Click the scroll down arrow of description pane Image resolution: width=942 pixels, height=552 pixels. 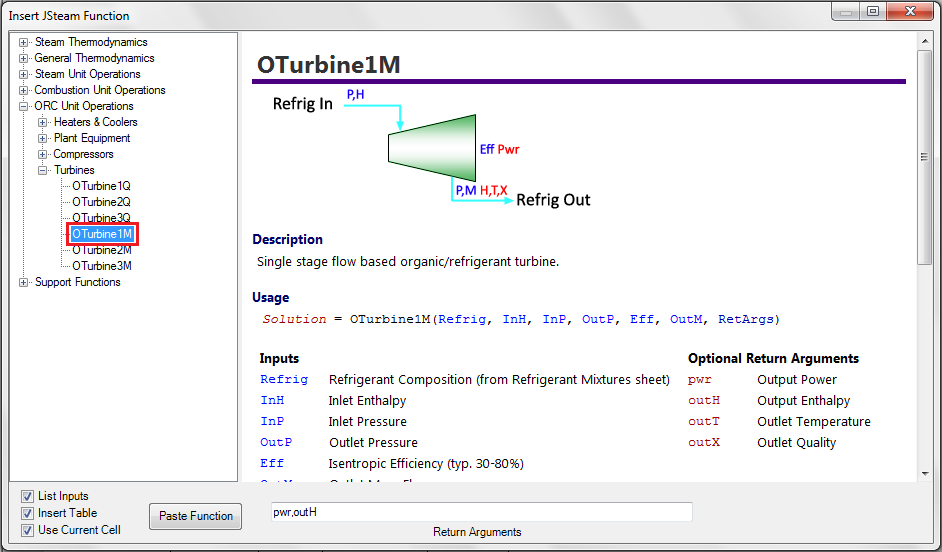tap(925, 474)
